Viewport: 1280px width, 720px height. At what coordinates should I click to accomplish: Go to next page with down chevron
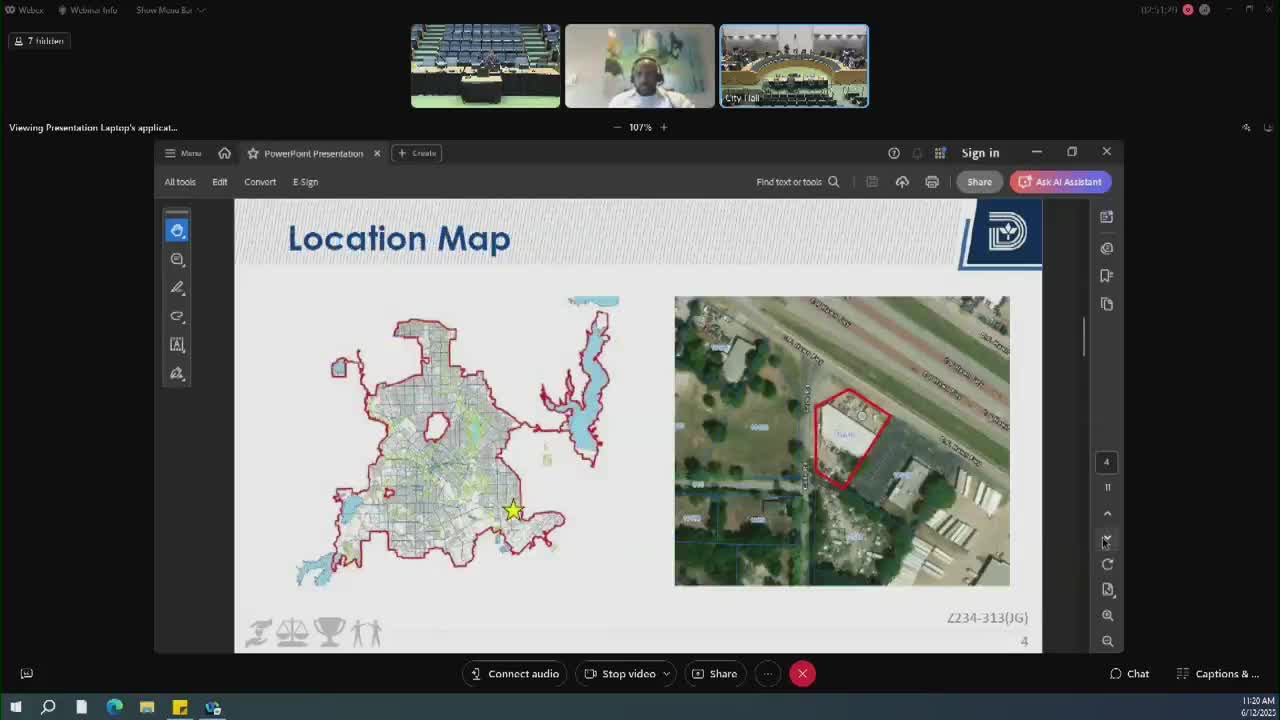(x=1107, y=539)
